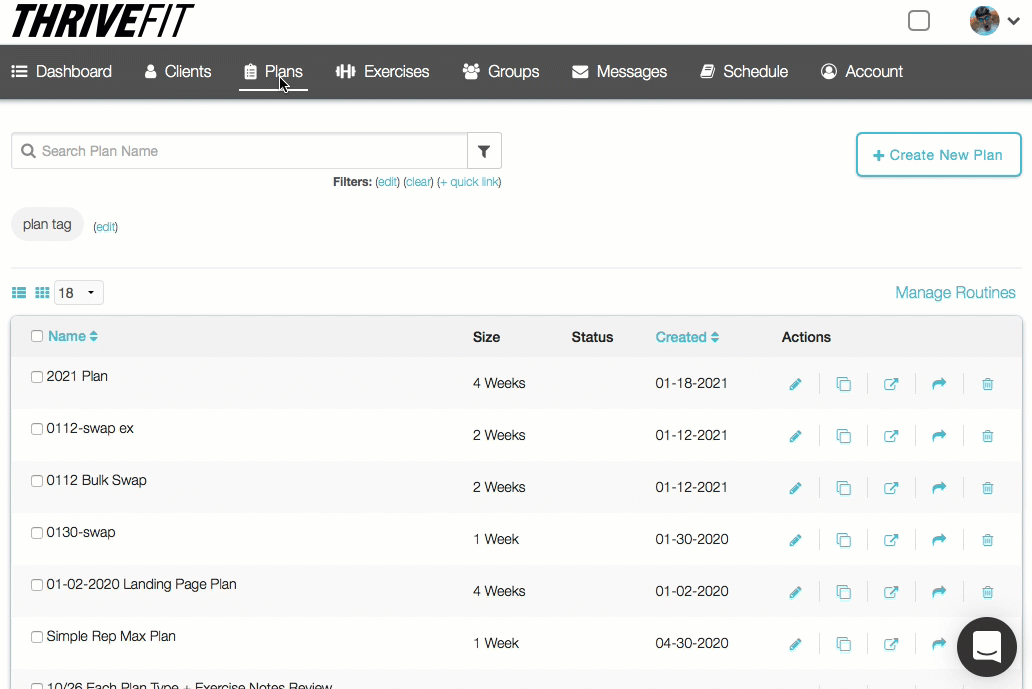Focus the Search Plan Name field

(x=250, y=151)
